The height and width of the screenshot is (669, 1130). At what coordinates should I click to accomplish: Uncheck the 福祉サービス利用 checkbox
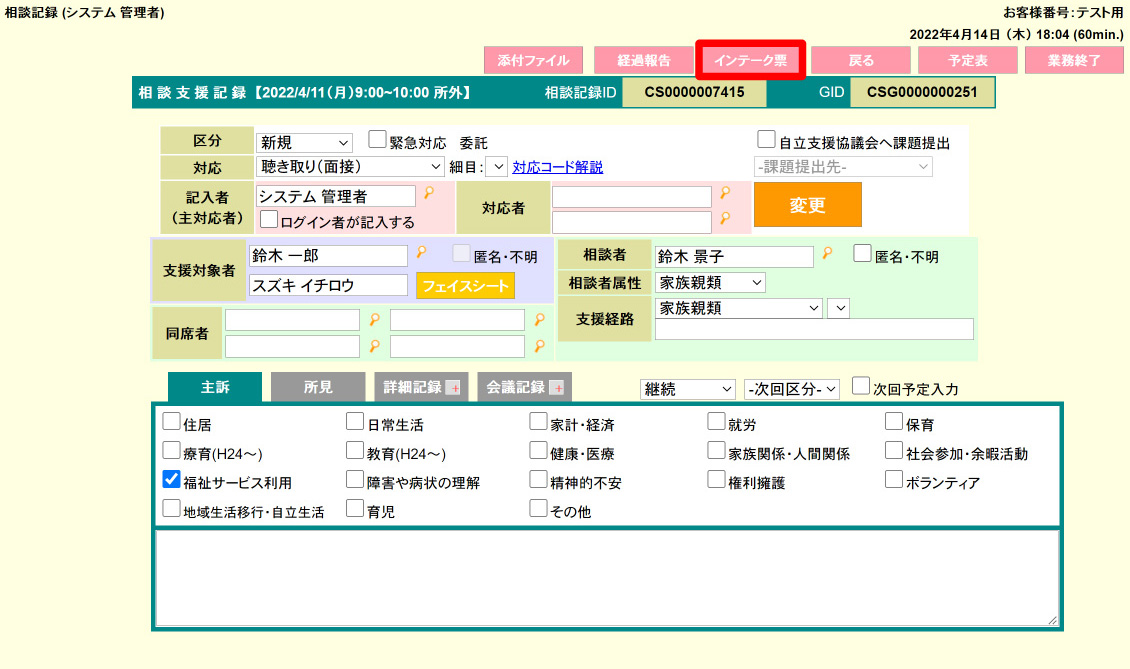click(171, 479)
